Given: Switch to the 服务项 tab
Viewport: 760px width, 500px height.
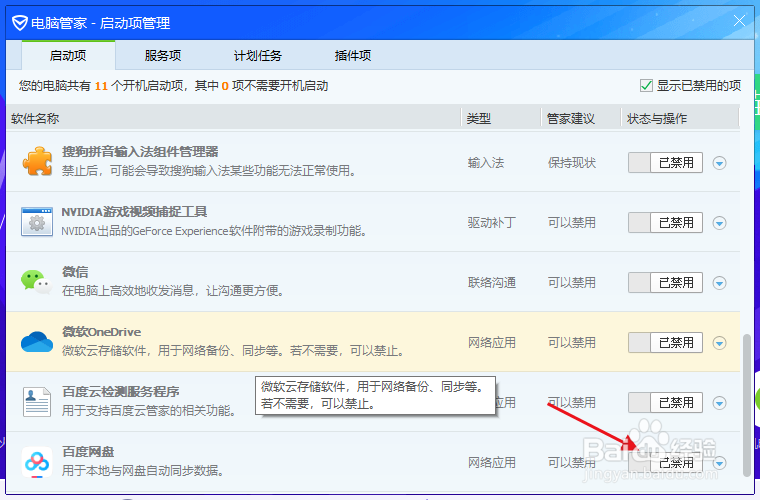Looking at the screenshot, I should [162, 55].
